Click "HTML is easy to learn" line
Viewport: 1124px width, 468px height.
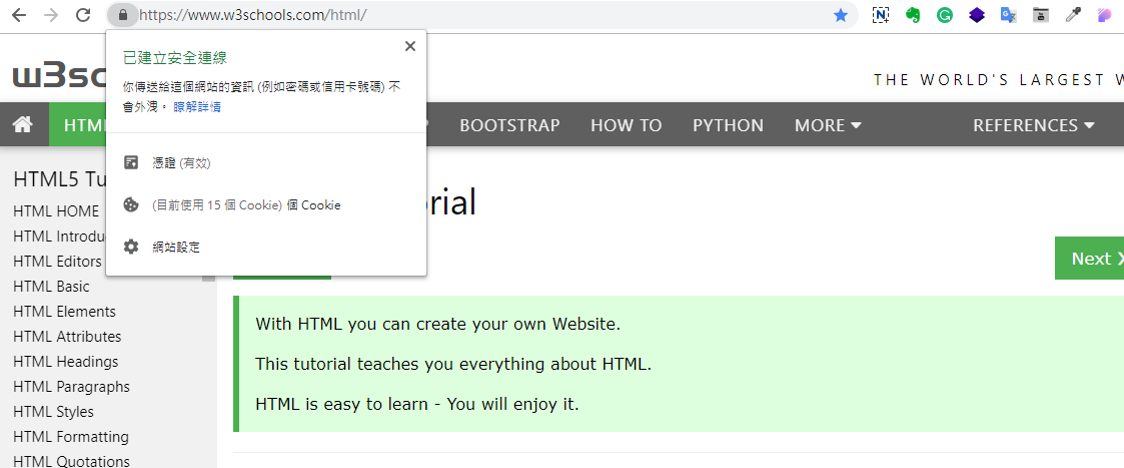[x=416, y=404]
